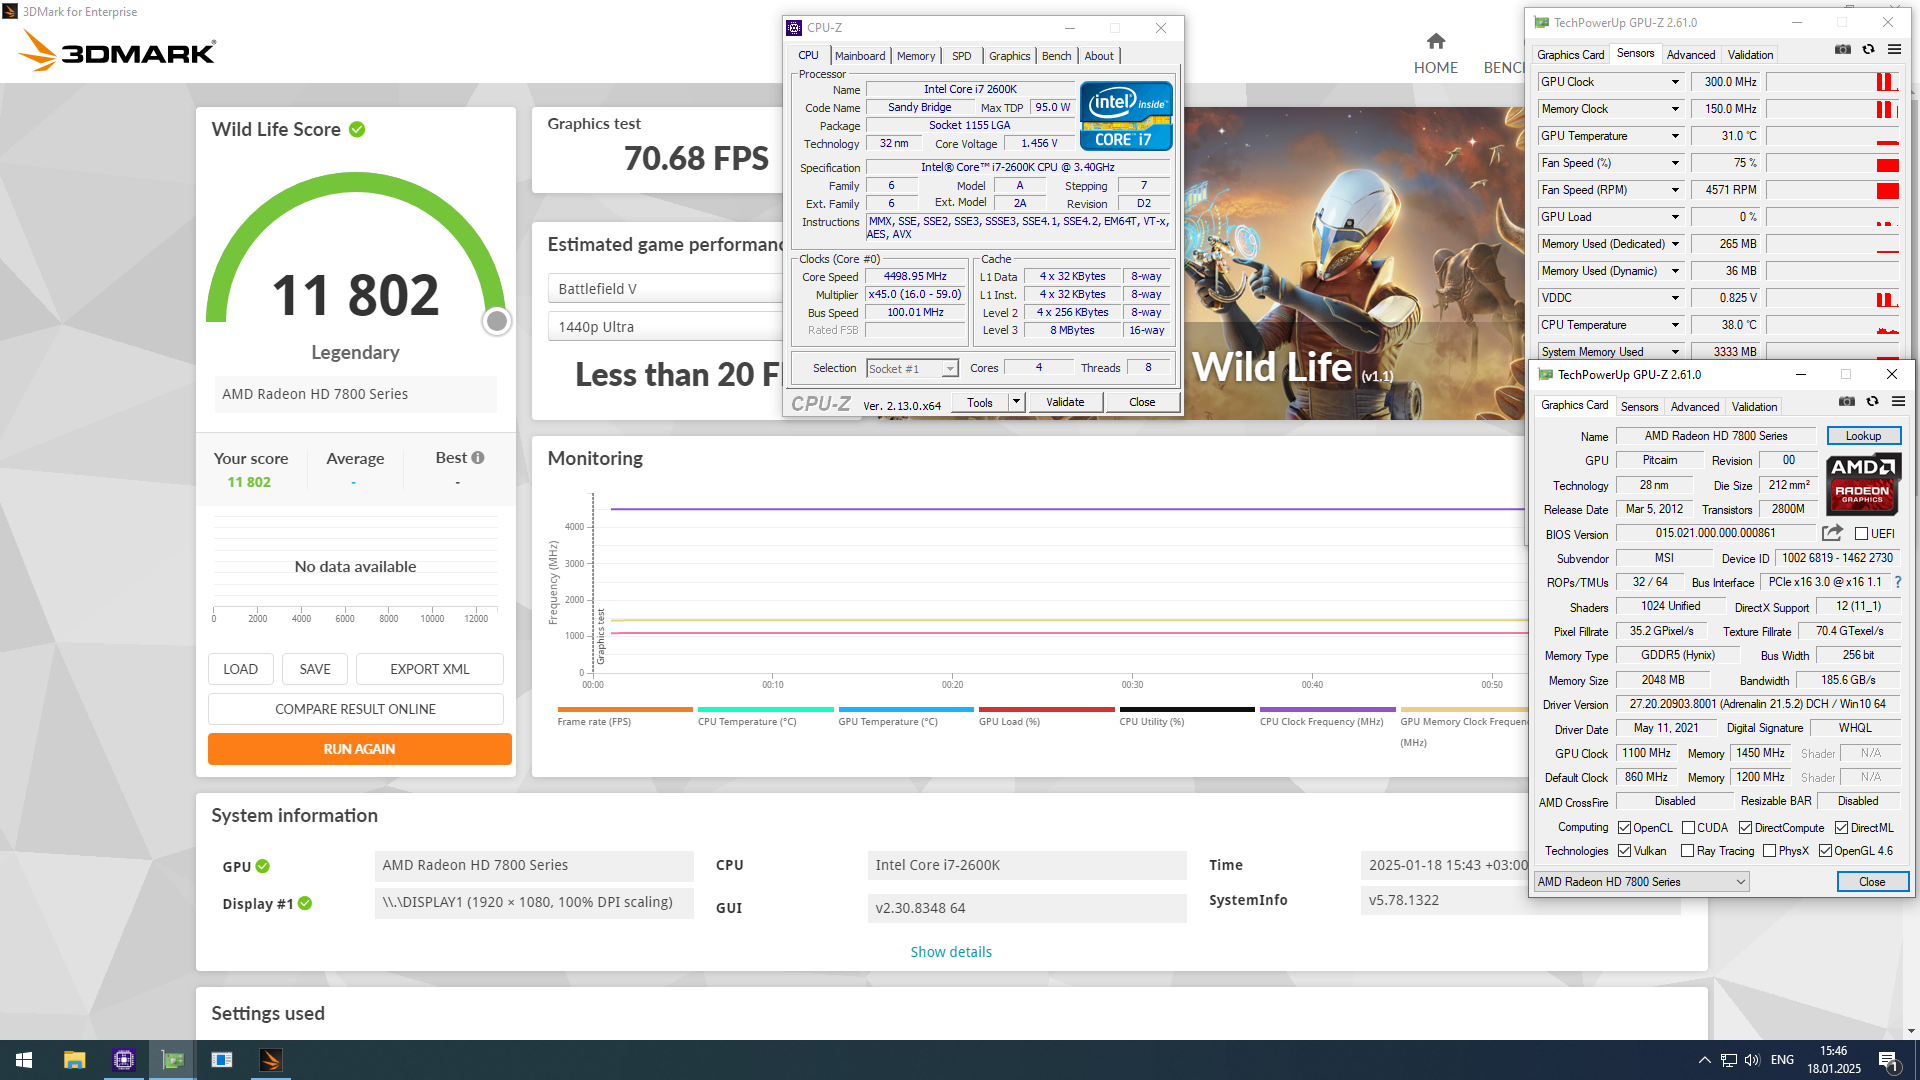
Task: Click the Battlefield V game selector field
Action: (x=666, y=289)
